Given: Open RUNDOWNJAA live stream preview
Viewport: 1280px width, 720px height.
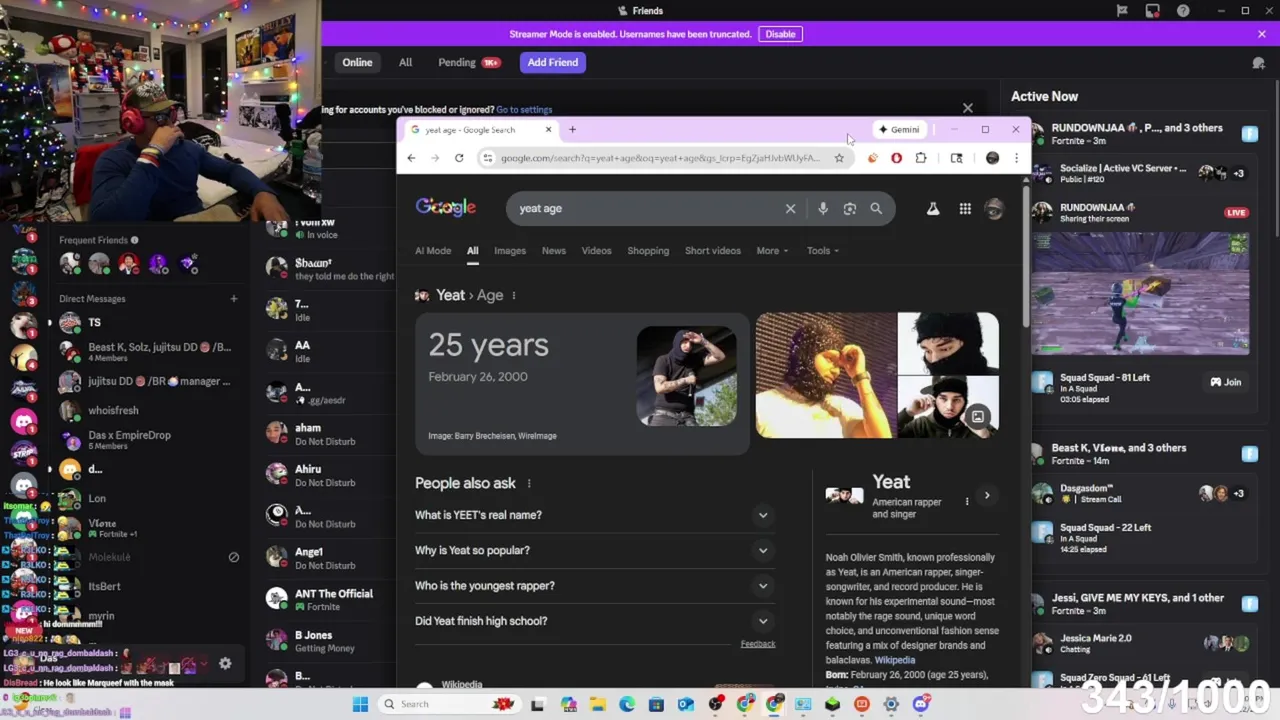Looking at the screenshot, I should (x=1141, y=293).
